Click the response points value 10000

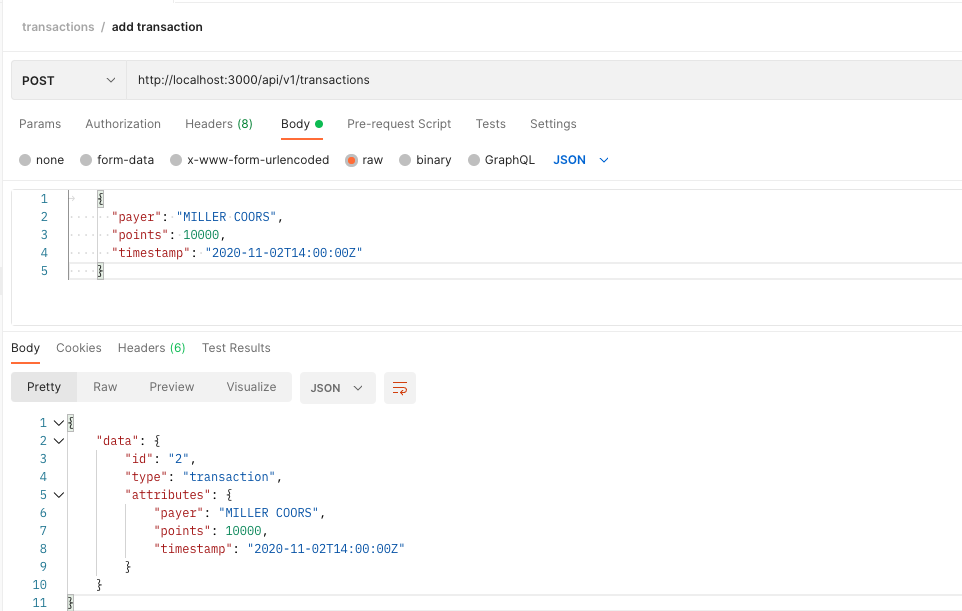pos(244,531)
